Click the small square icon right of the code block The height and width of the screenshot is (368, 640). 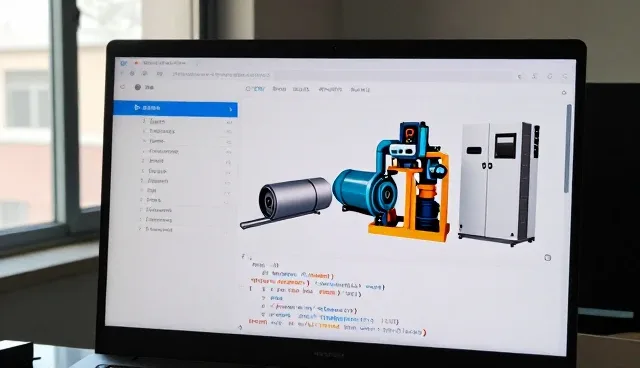pyautogui.click(x=548, y=257)
